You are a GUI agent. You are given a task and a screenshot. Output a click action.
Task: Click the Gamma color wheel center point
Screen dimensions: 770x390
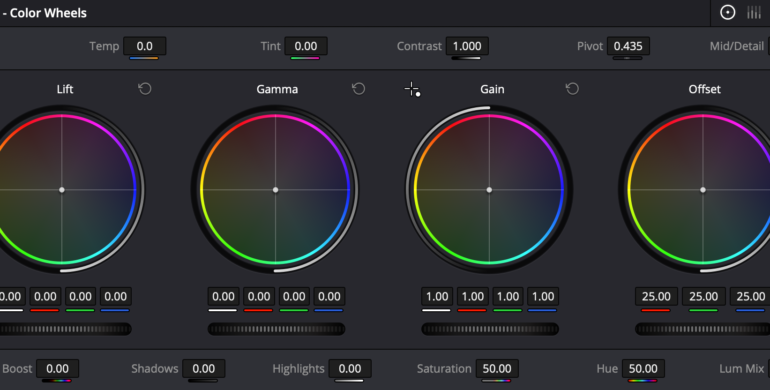pos(275,190)
